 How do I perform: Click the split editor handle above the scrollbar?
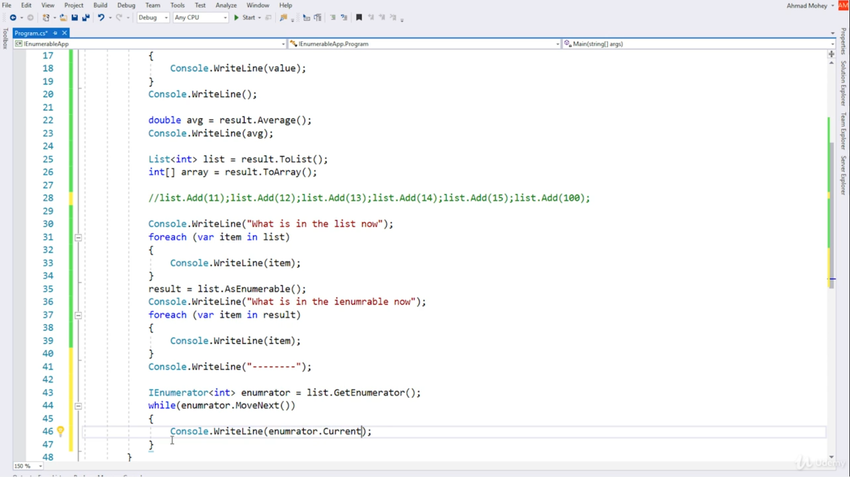(x=831, y=54)
